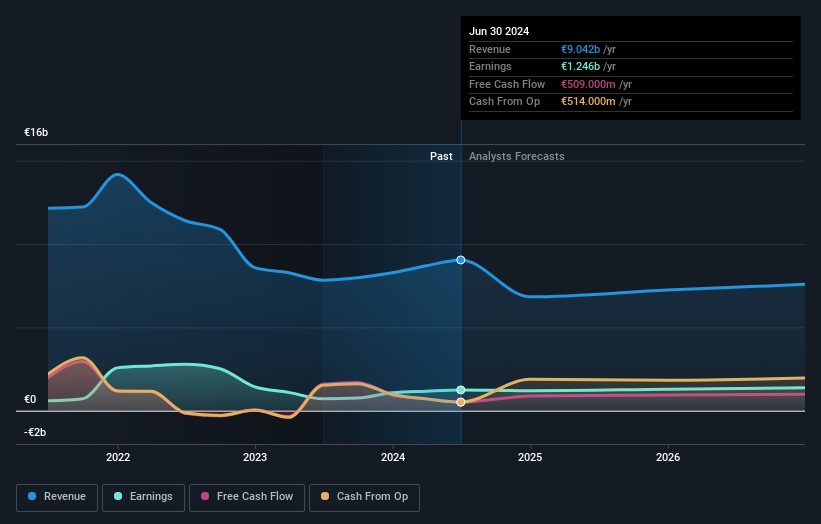Viewport: 821px width, 524px height.
Task: Select the 2022 x-axis label
Action: pos(118,457)
